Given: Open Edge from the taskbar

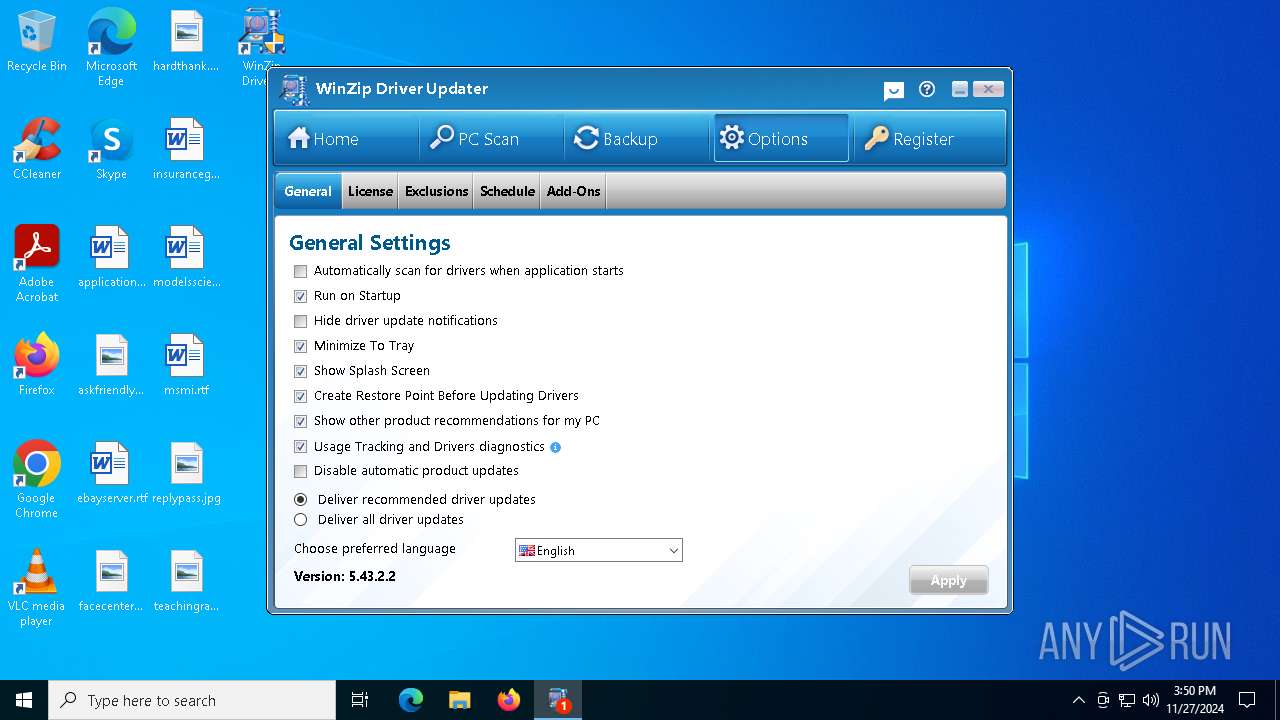Looking at the screenshot, I should tap(411, 700).
